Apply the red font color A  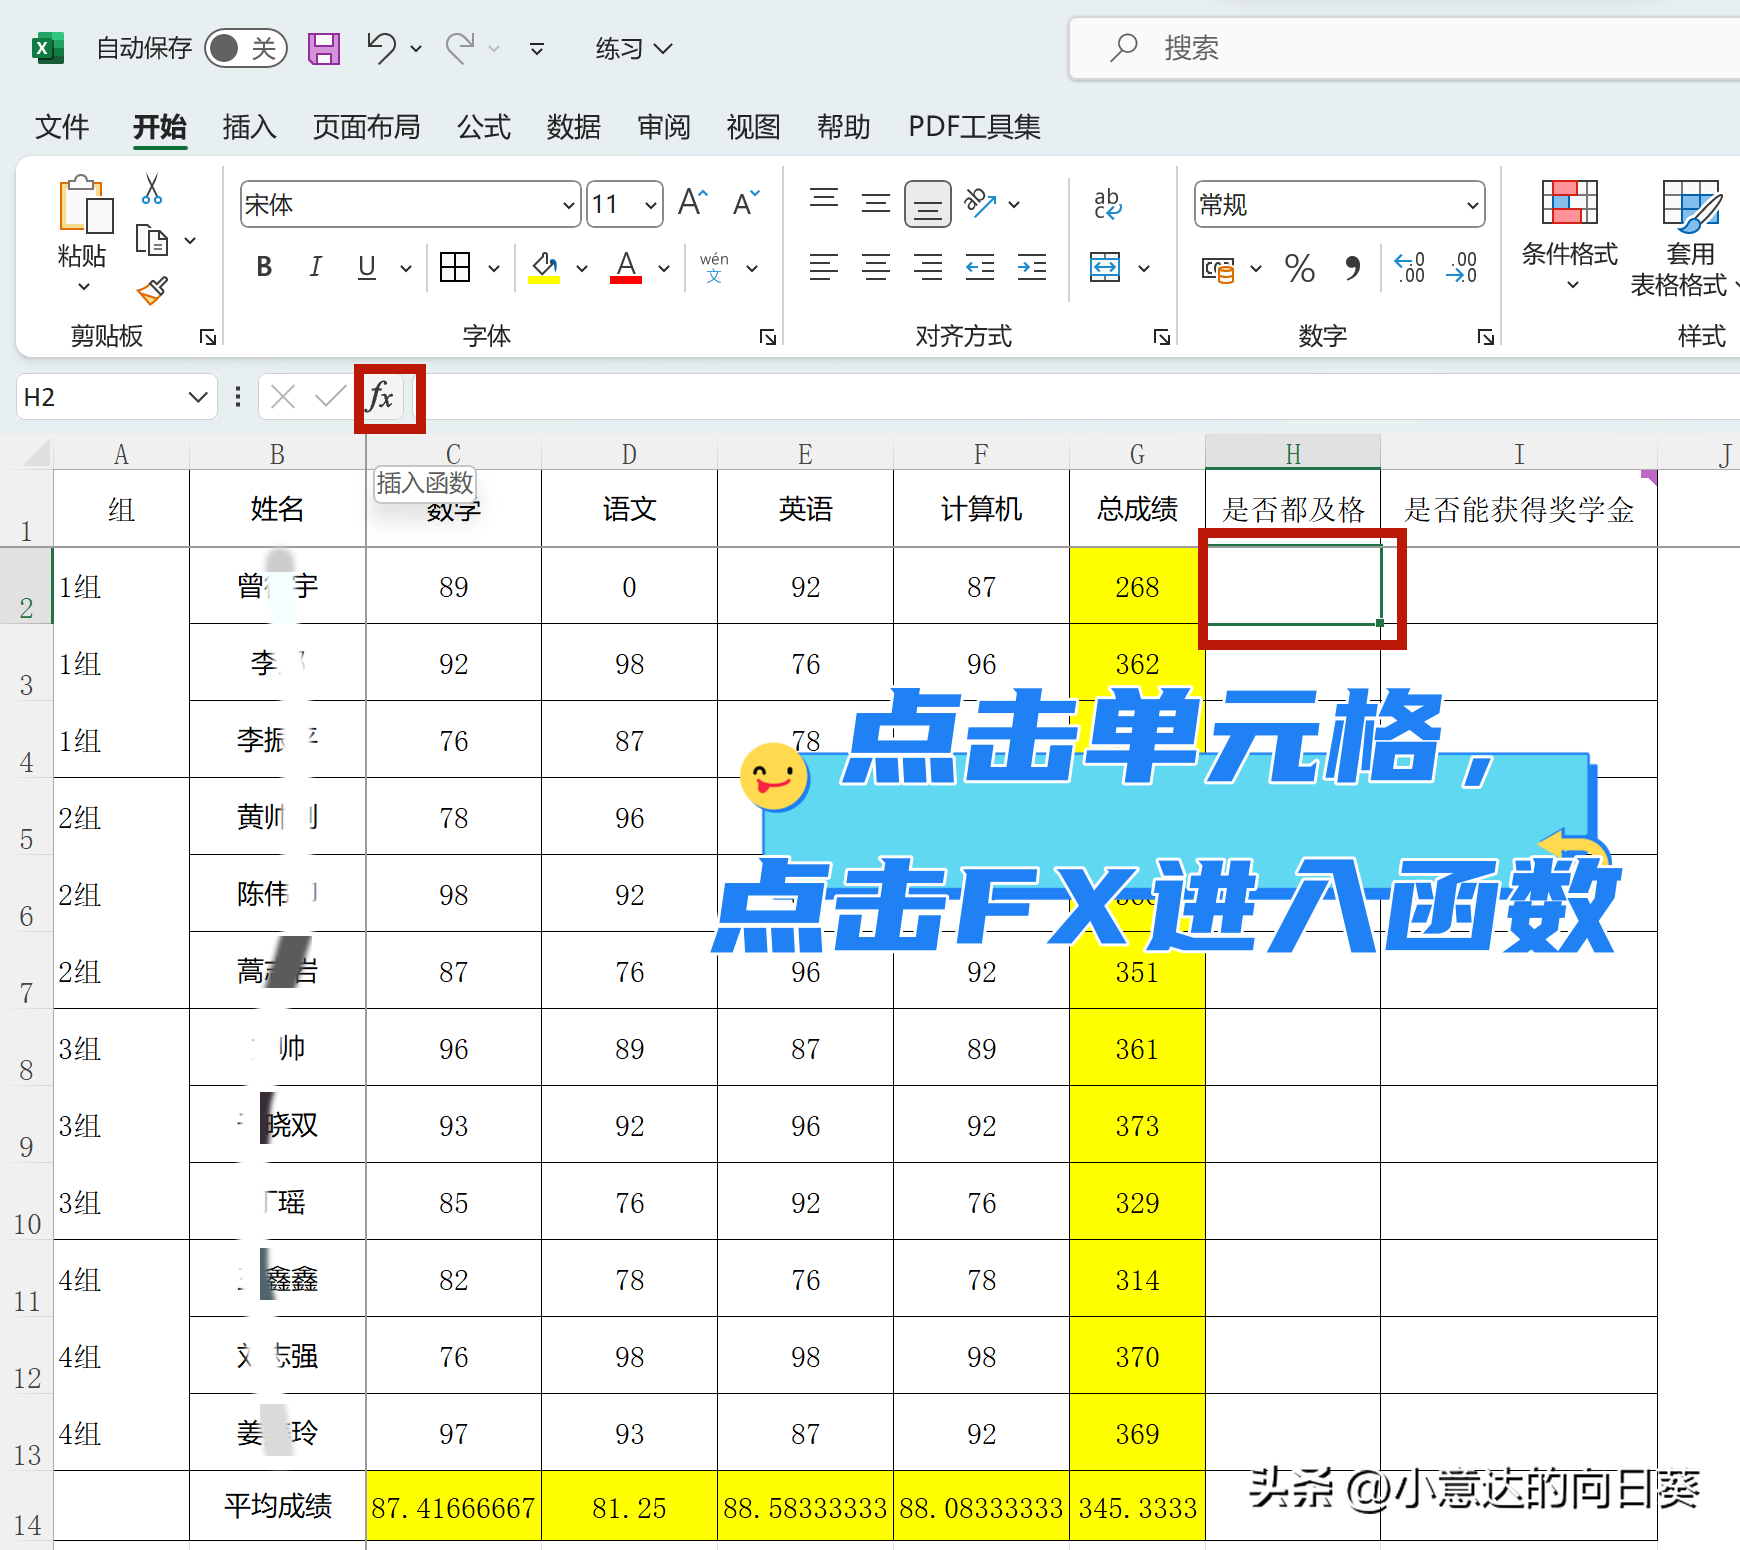point(626,267)
